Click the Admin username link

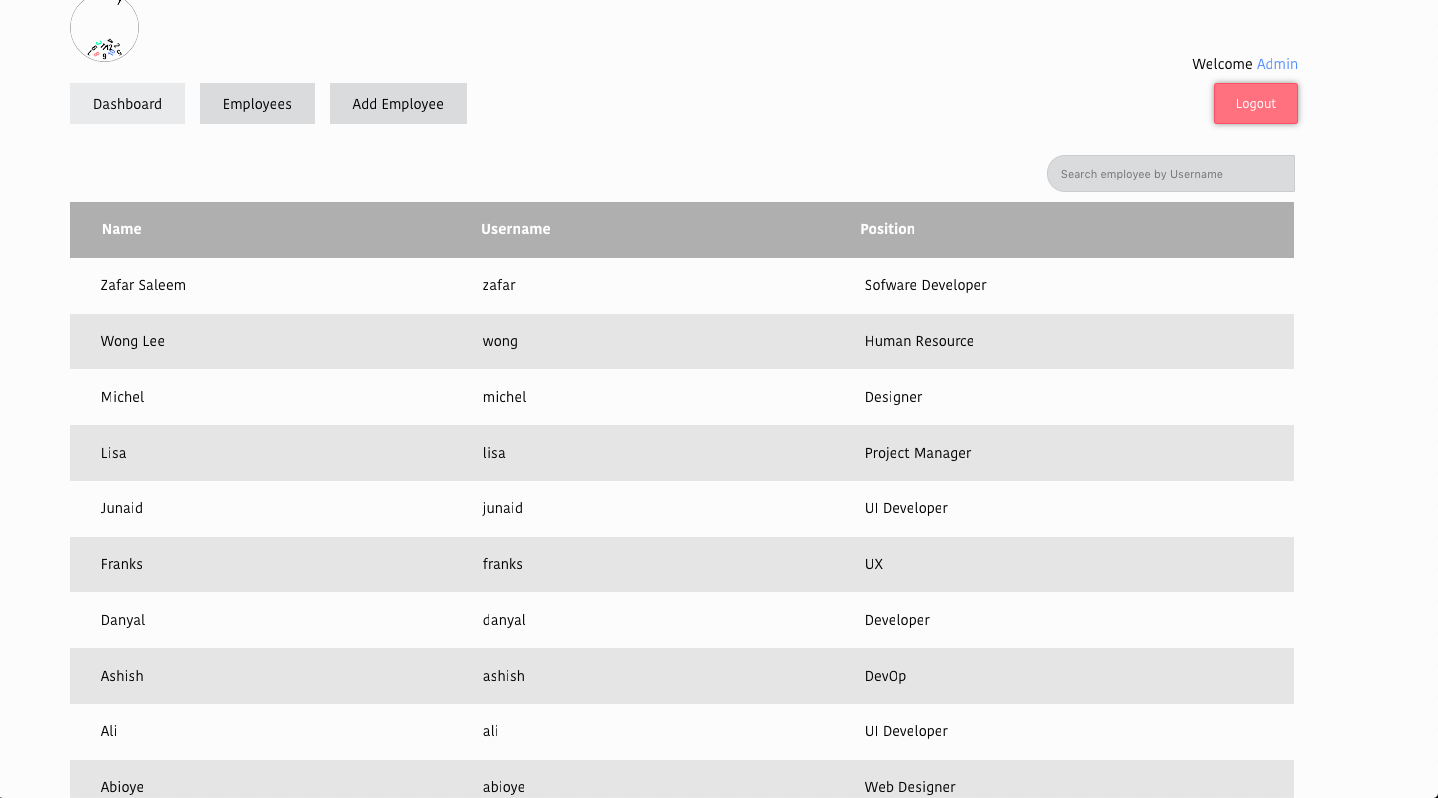coord(1277,64)
